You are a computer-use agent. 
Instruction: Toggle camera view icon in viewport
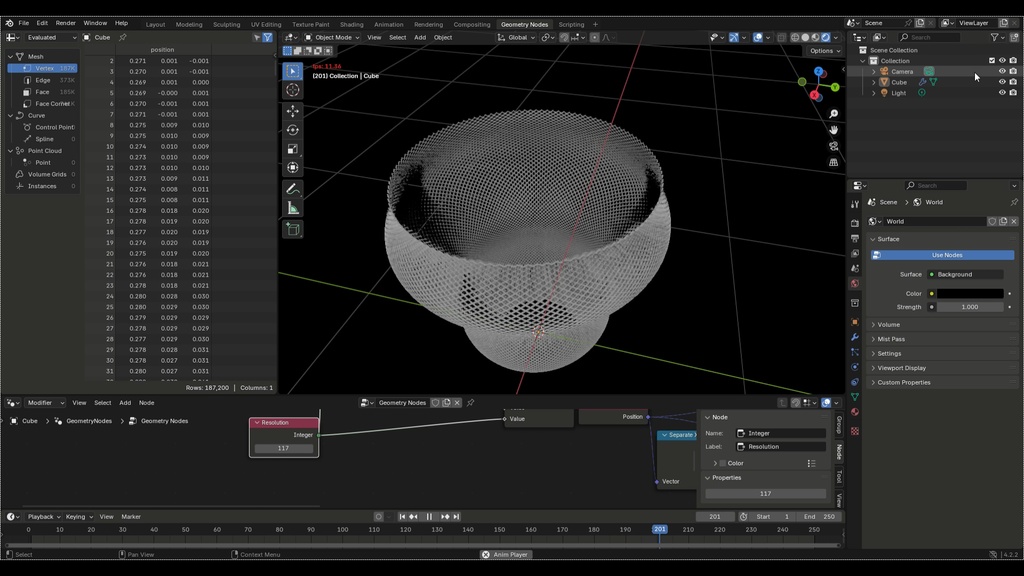(x=833, y=146)
